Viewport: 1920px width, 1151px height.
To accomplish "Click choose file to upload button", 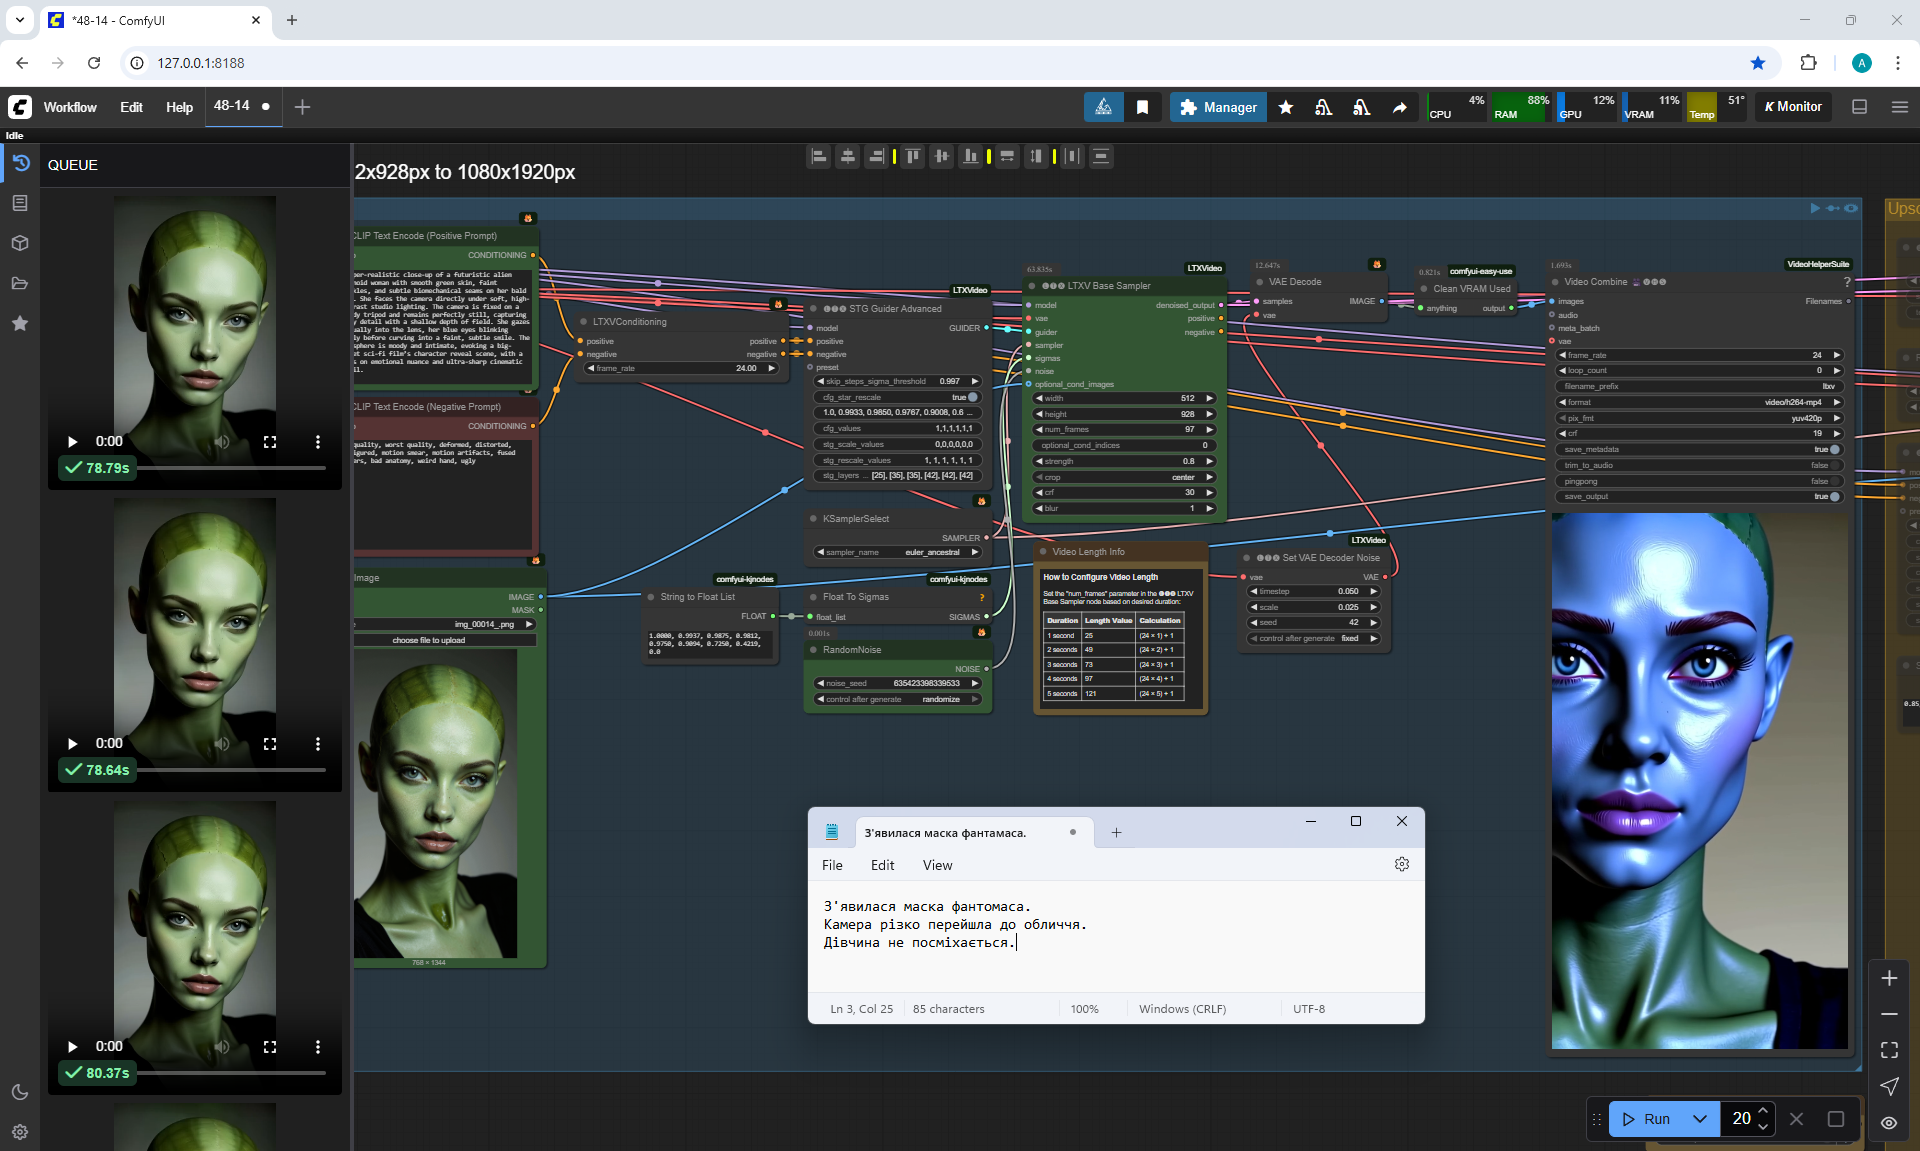I will tap(428, 640).
